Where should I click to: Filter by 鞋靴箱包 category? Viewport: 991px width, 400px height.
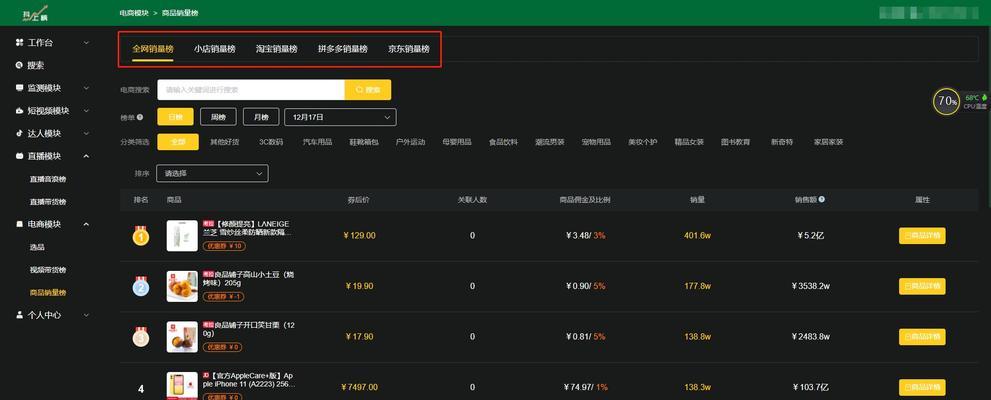(x=364, y=142)
